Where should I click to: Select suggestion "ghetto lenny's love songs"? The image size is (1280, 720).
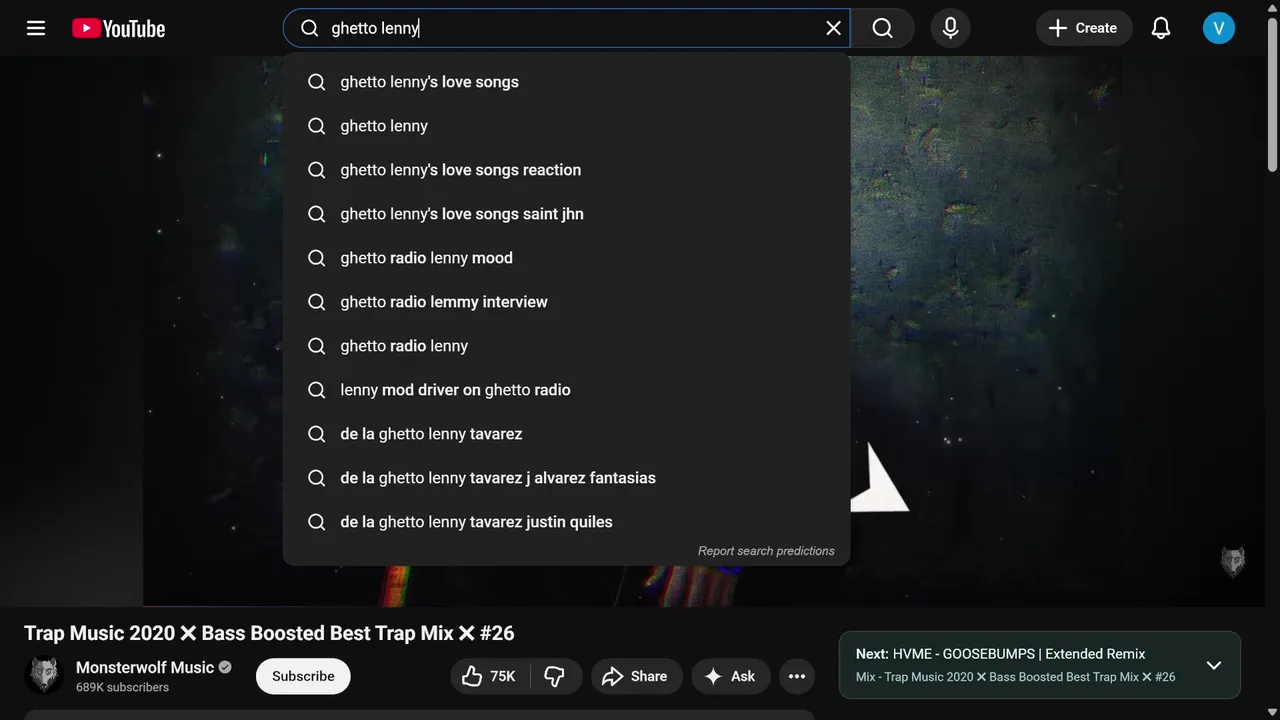[566, 82]
